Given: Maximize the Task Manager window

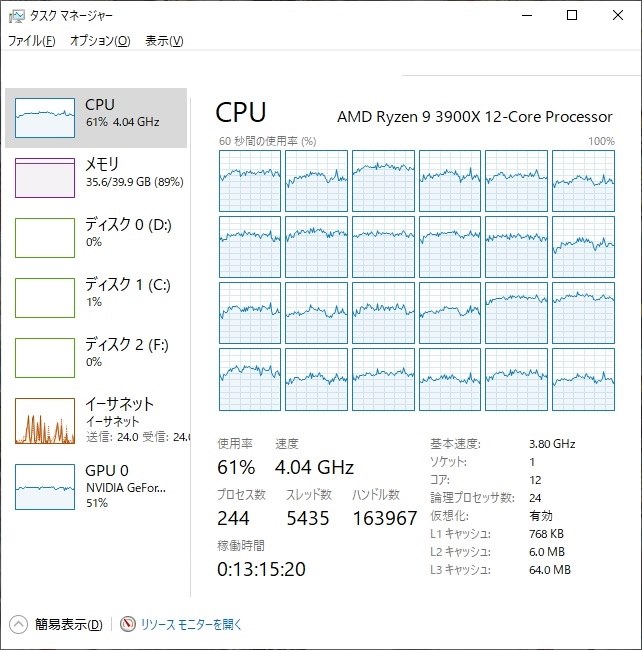Looking at the screenshot, I should pyautogui.click(x=572, y=16).
